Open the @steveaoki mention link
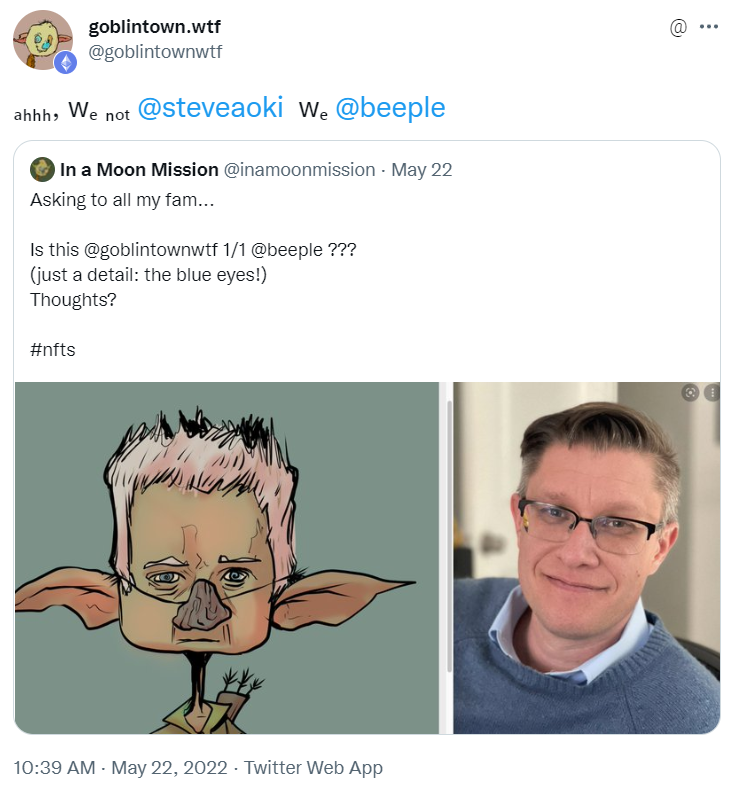This screenshot has height=791, width=734. [x=210, y=107]
